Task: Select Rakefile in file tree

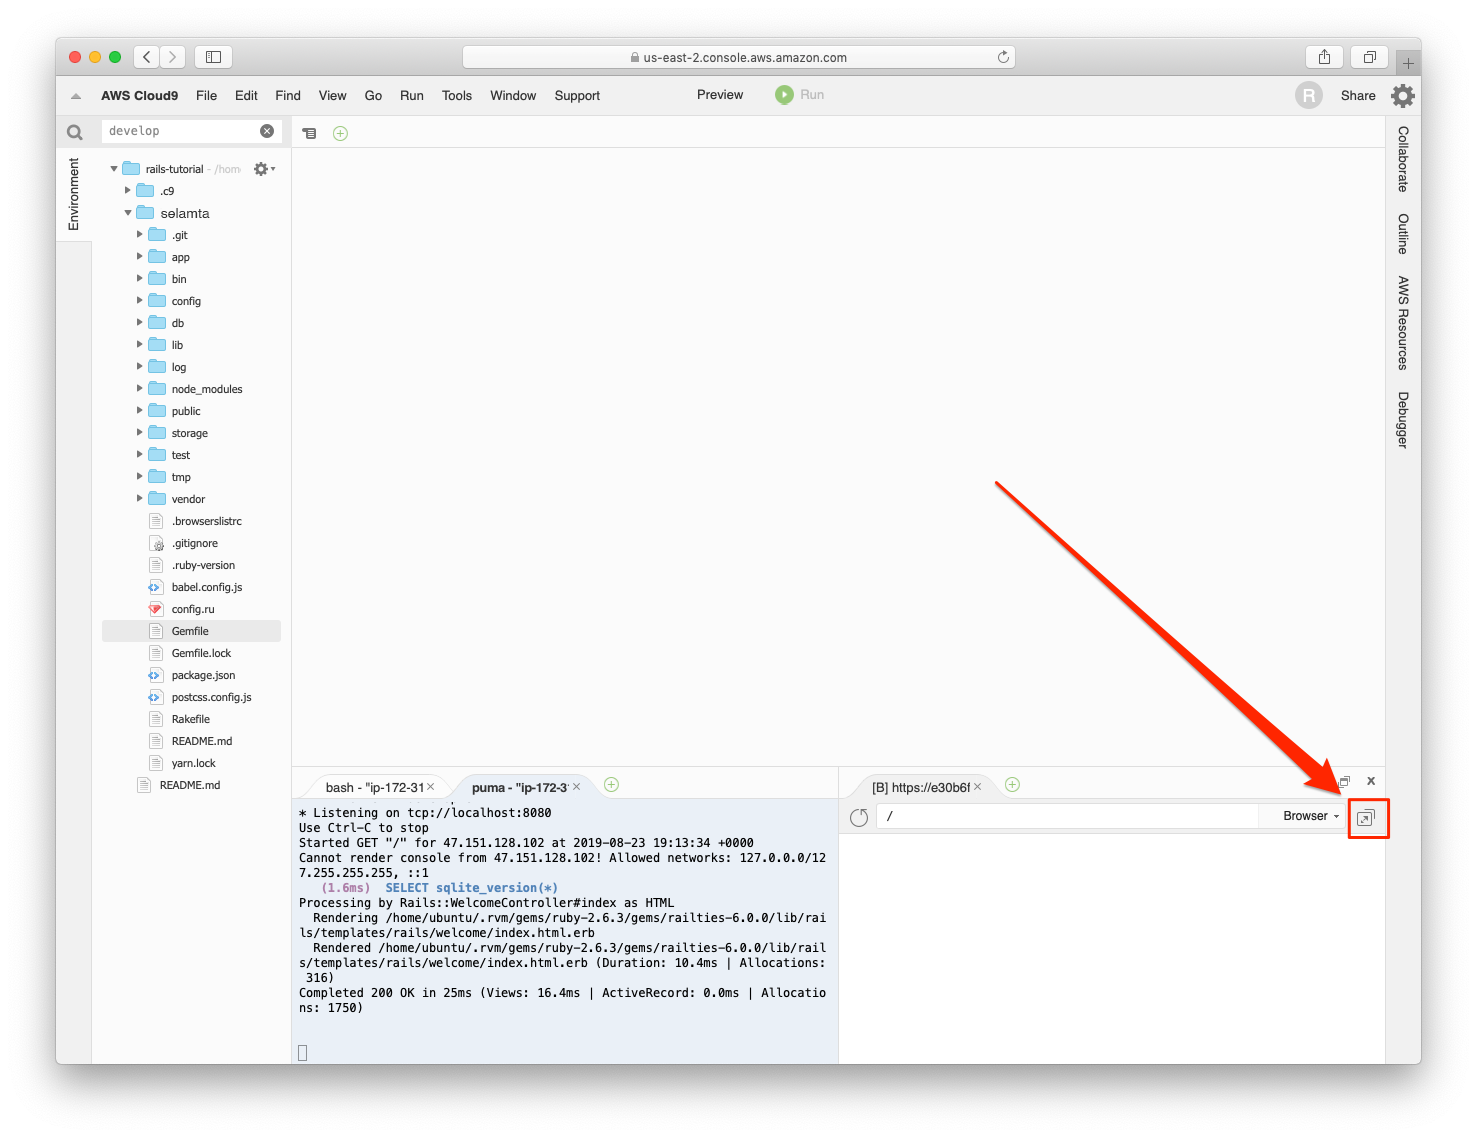Action: (191, 719)
